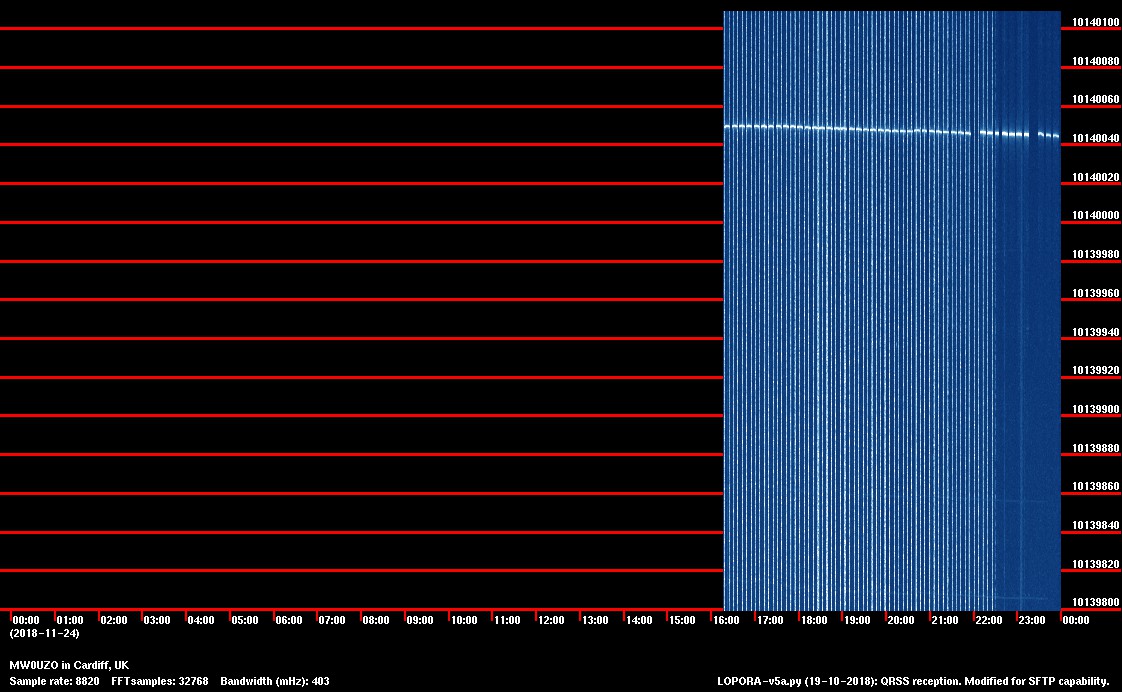
Task: Click the 10140000 frequency scale label
Action: (1095, 216)
